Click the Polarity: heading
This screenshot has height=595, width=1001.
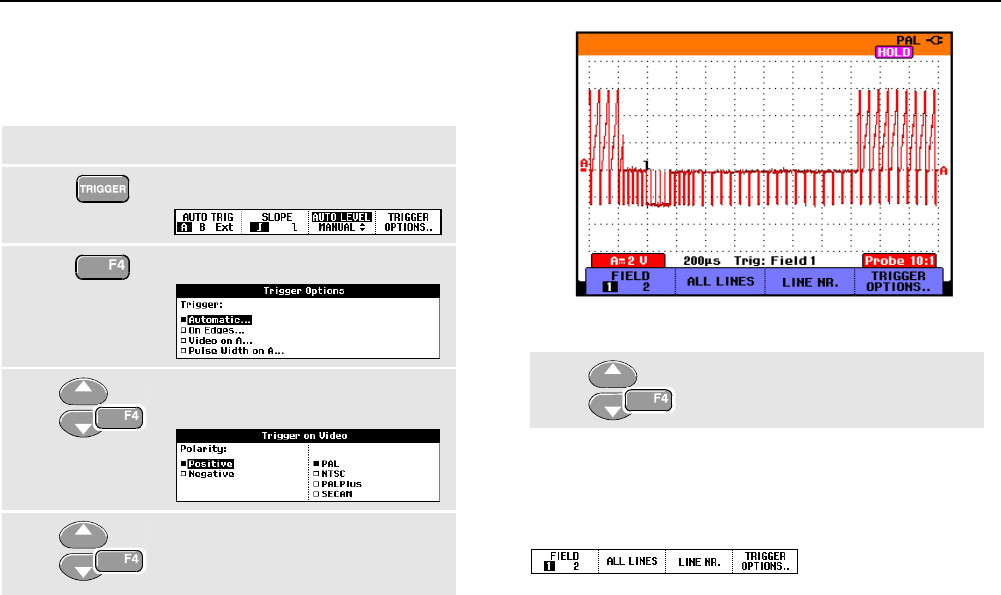point(203,449)
